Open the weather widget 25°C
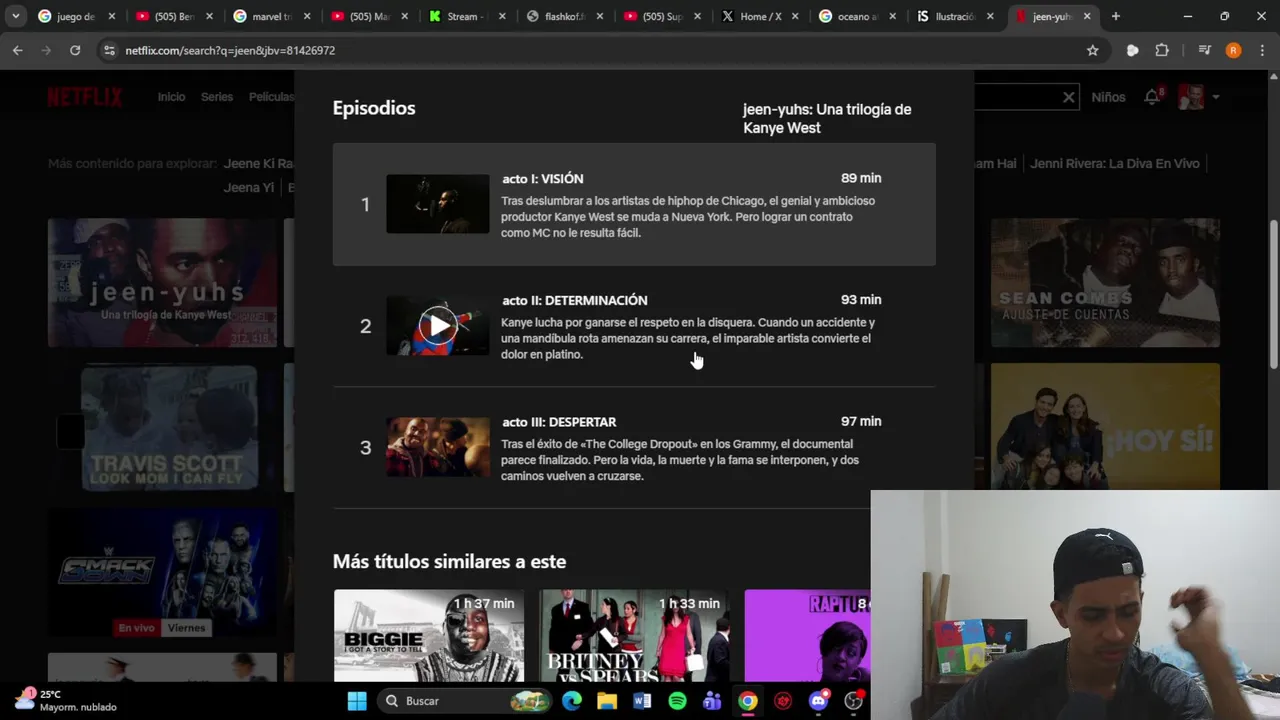The image size is (1280, 720). [66, 700]
